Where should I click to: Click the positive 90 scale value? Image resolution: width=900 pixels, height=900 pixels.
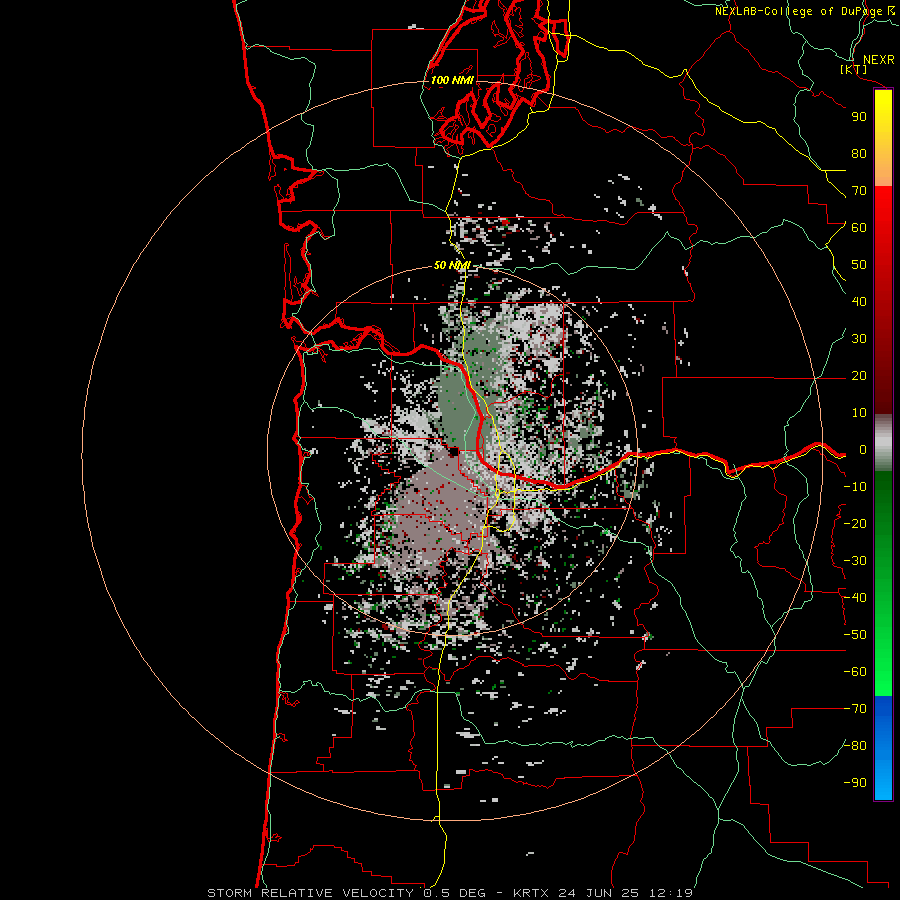click(x=859, y=117)
